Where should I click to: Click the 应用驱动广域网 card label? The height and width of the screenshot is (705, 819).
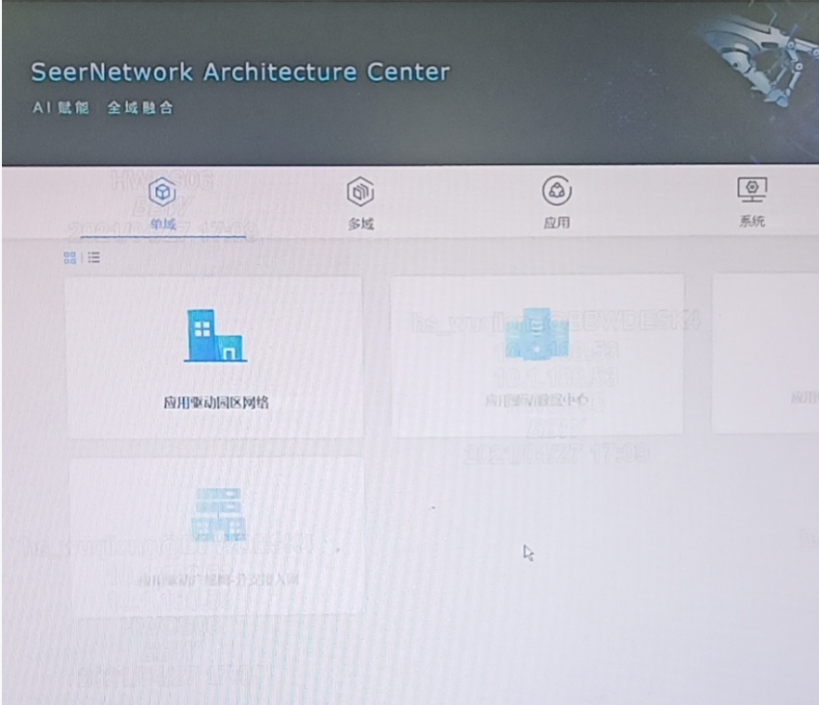coord(219,579)
